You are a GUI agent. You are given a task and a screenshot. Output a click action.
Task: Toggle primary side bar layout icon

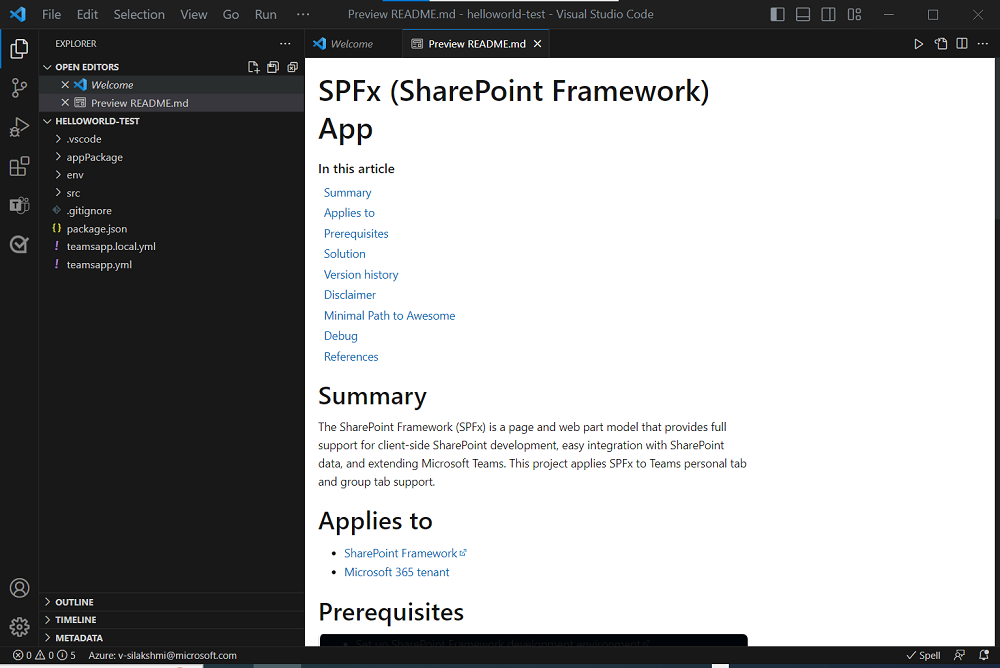(777, 14)
